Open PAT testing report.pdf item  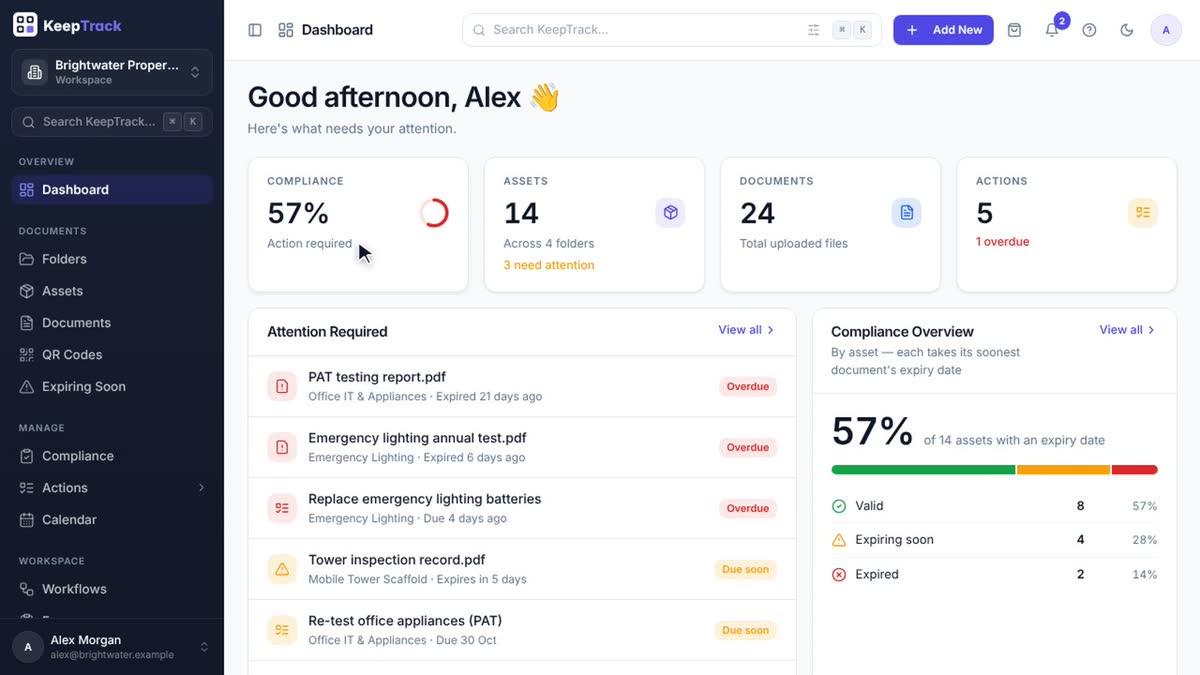point(522,386)
